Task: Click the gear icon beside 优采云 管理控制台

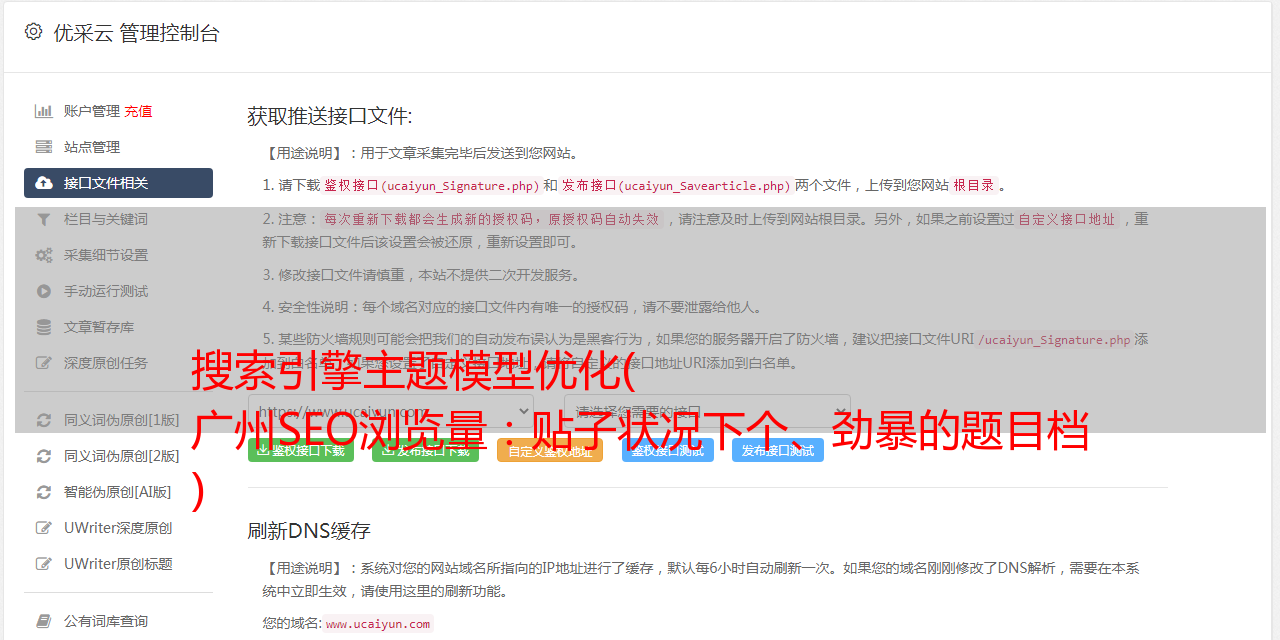Action: pos(33,32)
